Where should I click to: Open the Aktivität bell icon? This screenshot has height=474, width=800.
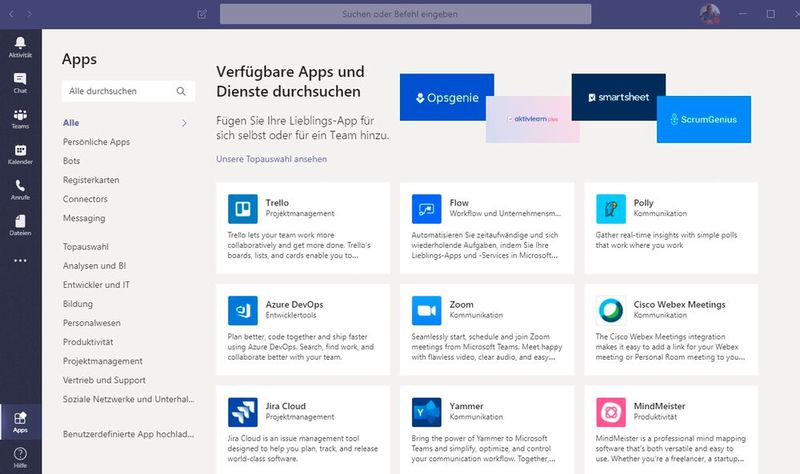(x=20, y=46)
